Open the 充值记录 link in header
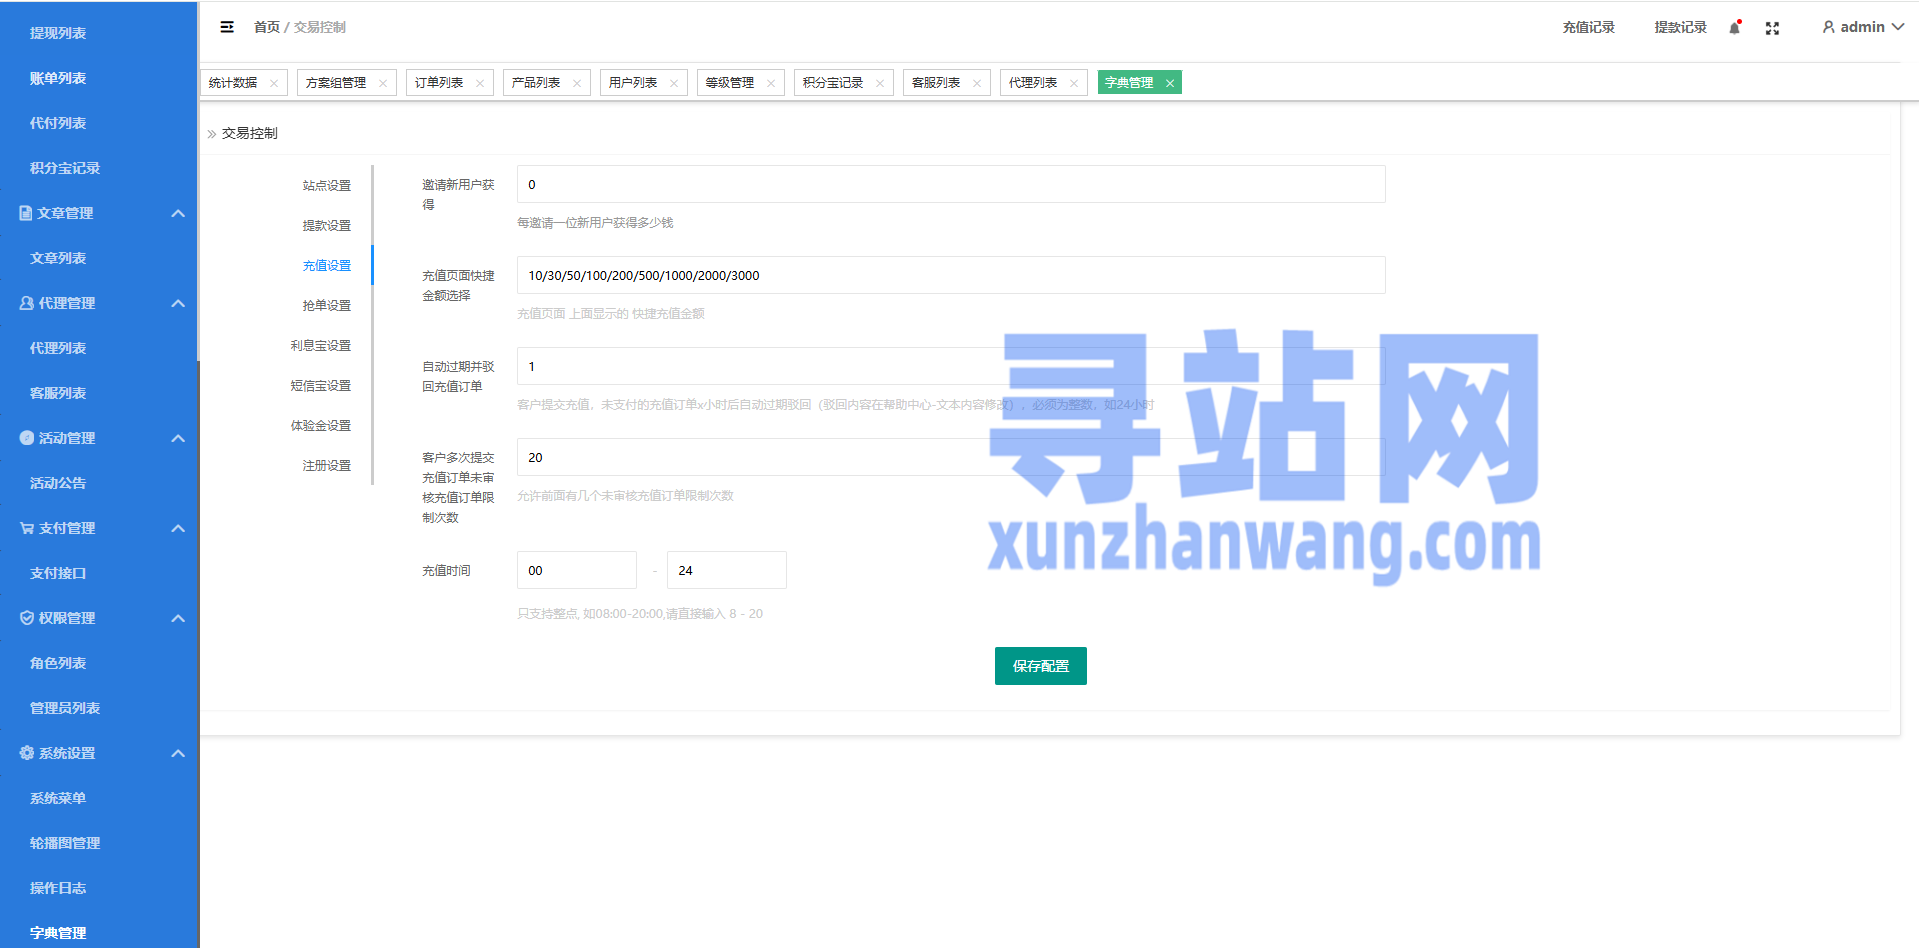This screenshot has height=948, width=1919. click(1588, 27)
